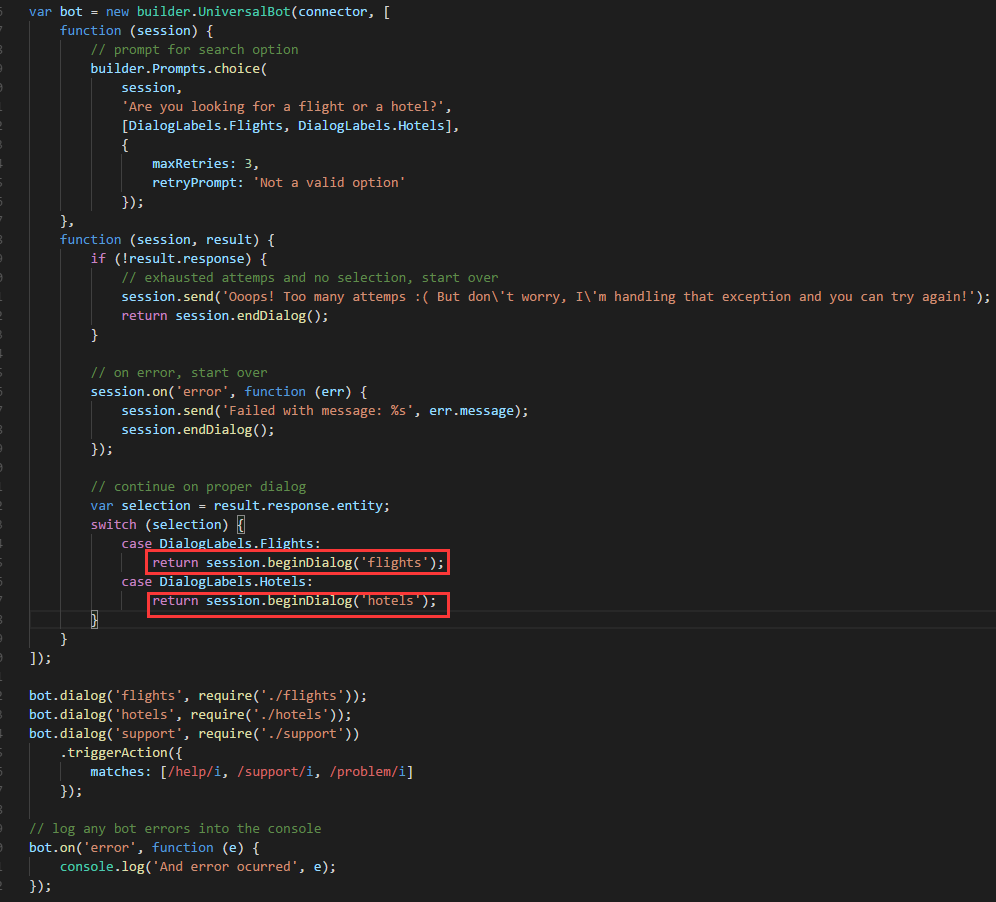Click the 'maxRetries: 3' property

202,164
